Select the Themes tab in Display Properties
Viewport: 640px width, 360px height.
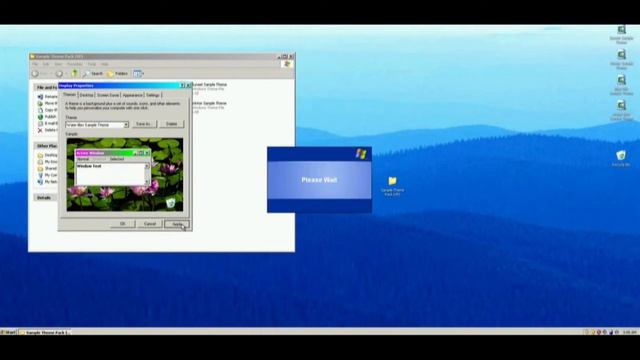point(69,95)
